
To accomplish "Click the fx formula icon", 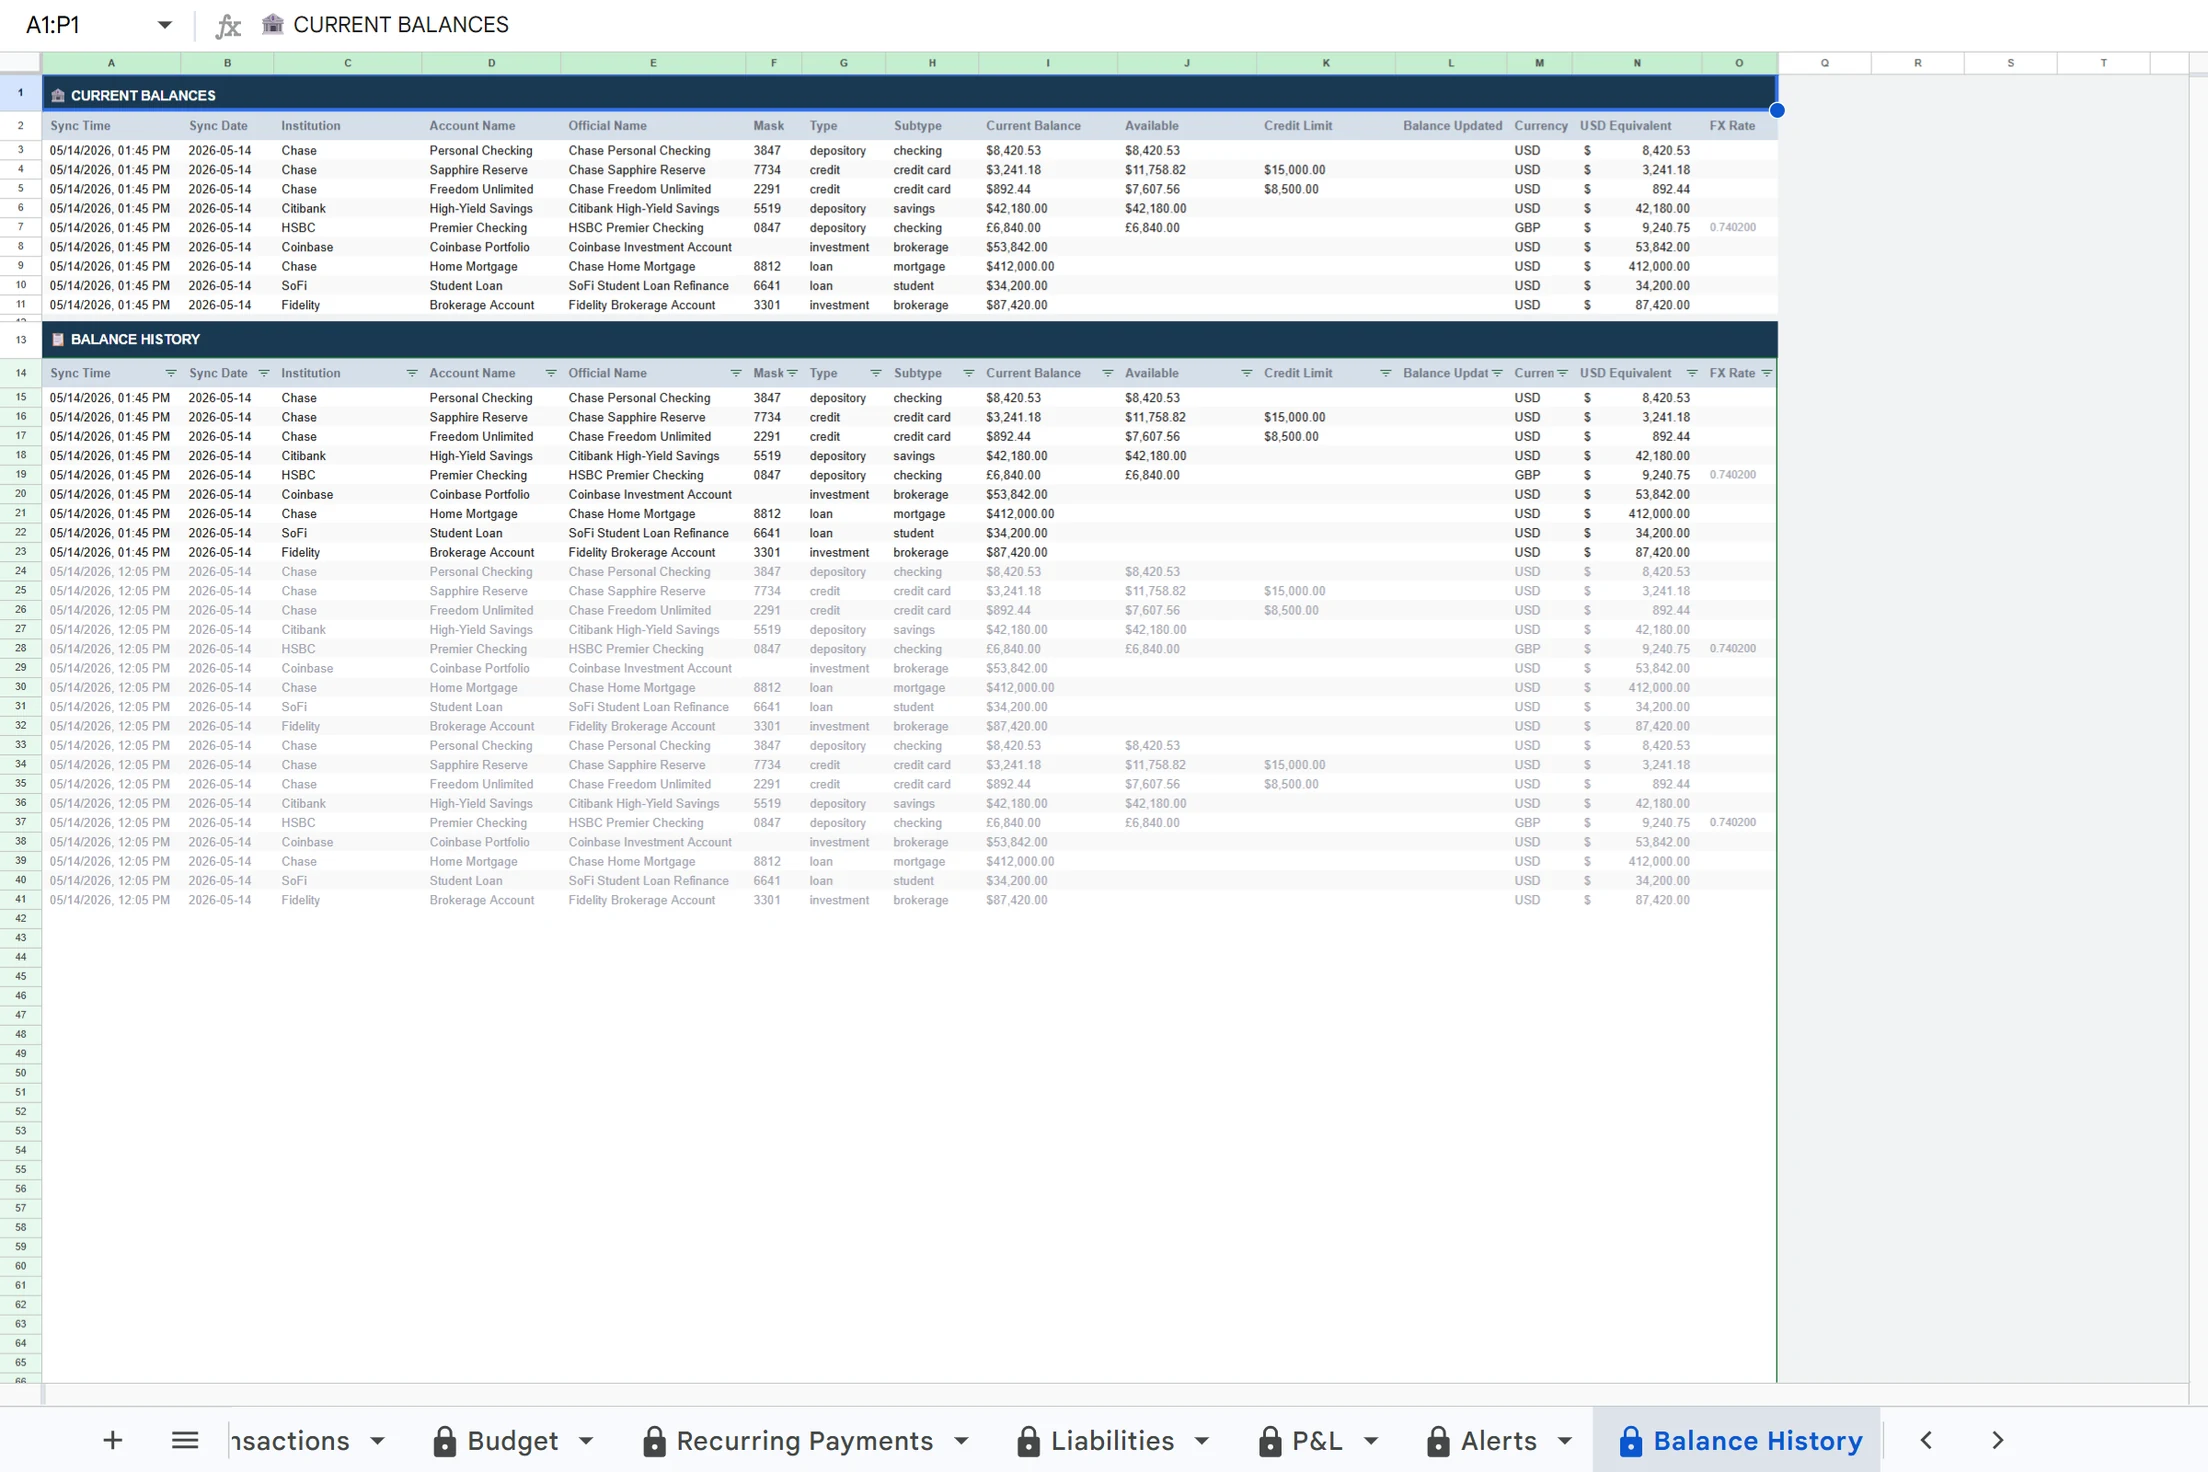I will tap(228, 25).
